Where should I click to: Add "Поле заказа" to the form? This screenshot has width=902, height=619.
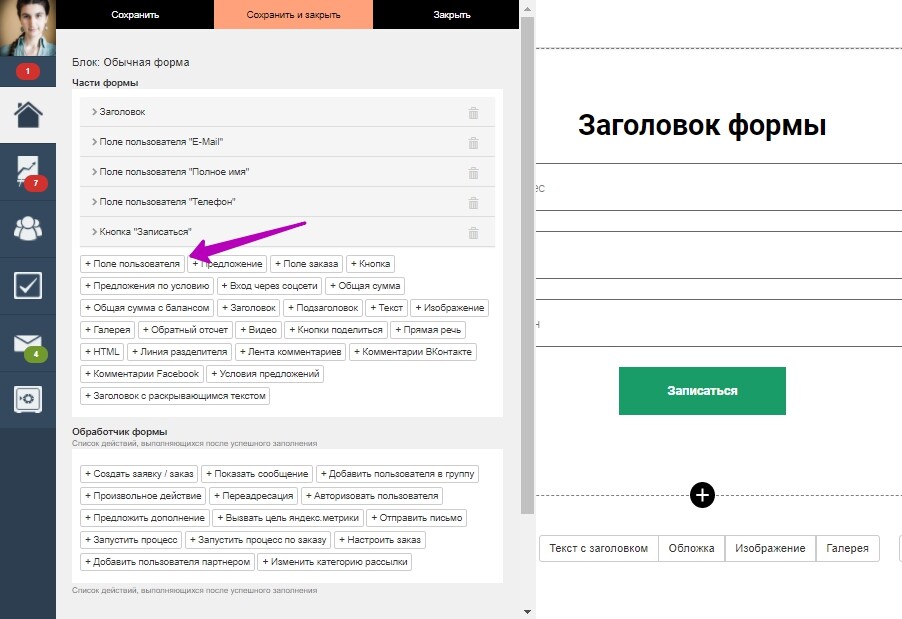[307, 263]
